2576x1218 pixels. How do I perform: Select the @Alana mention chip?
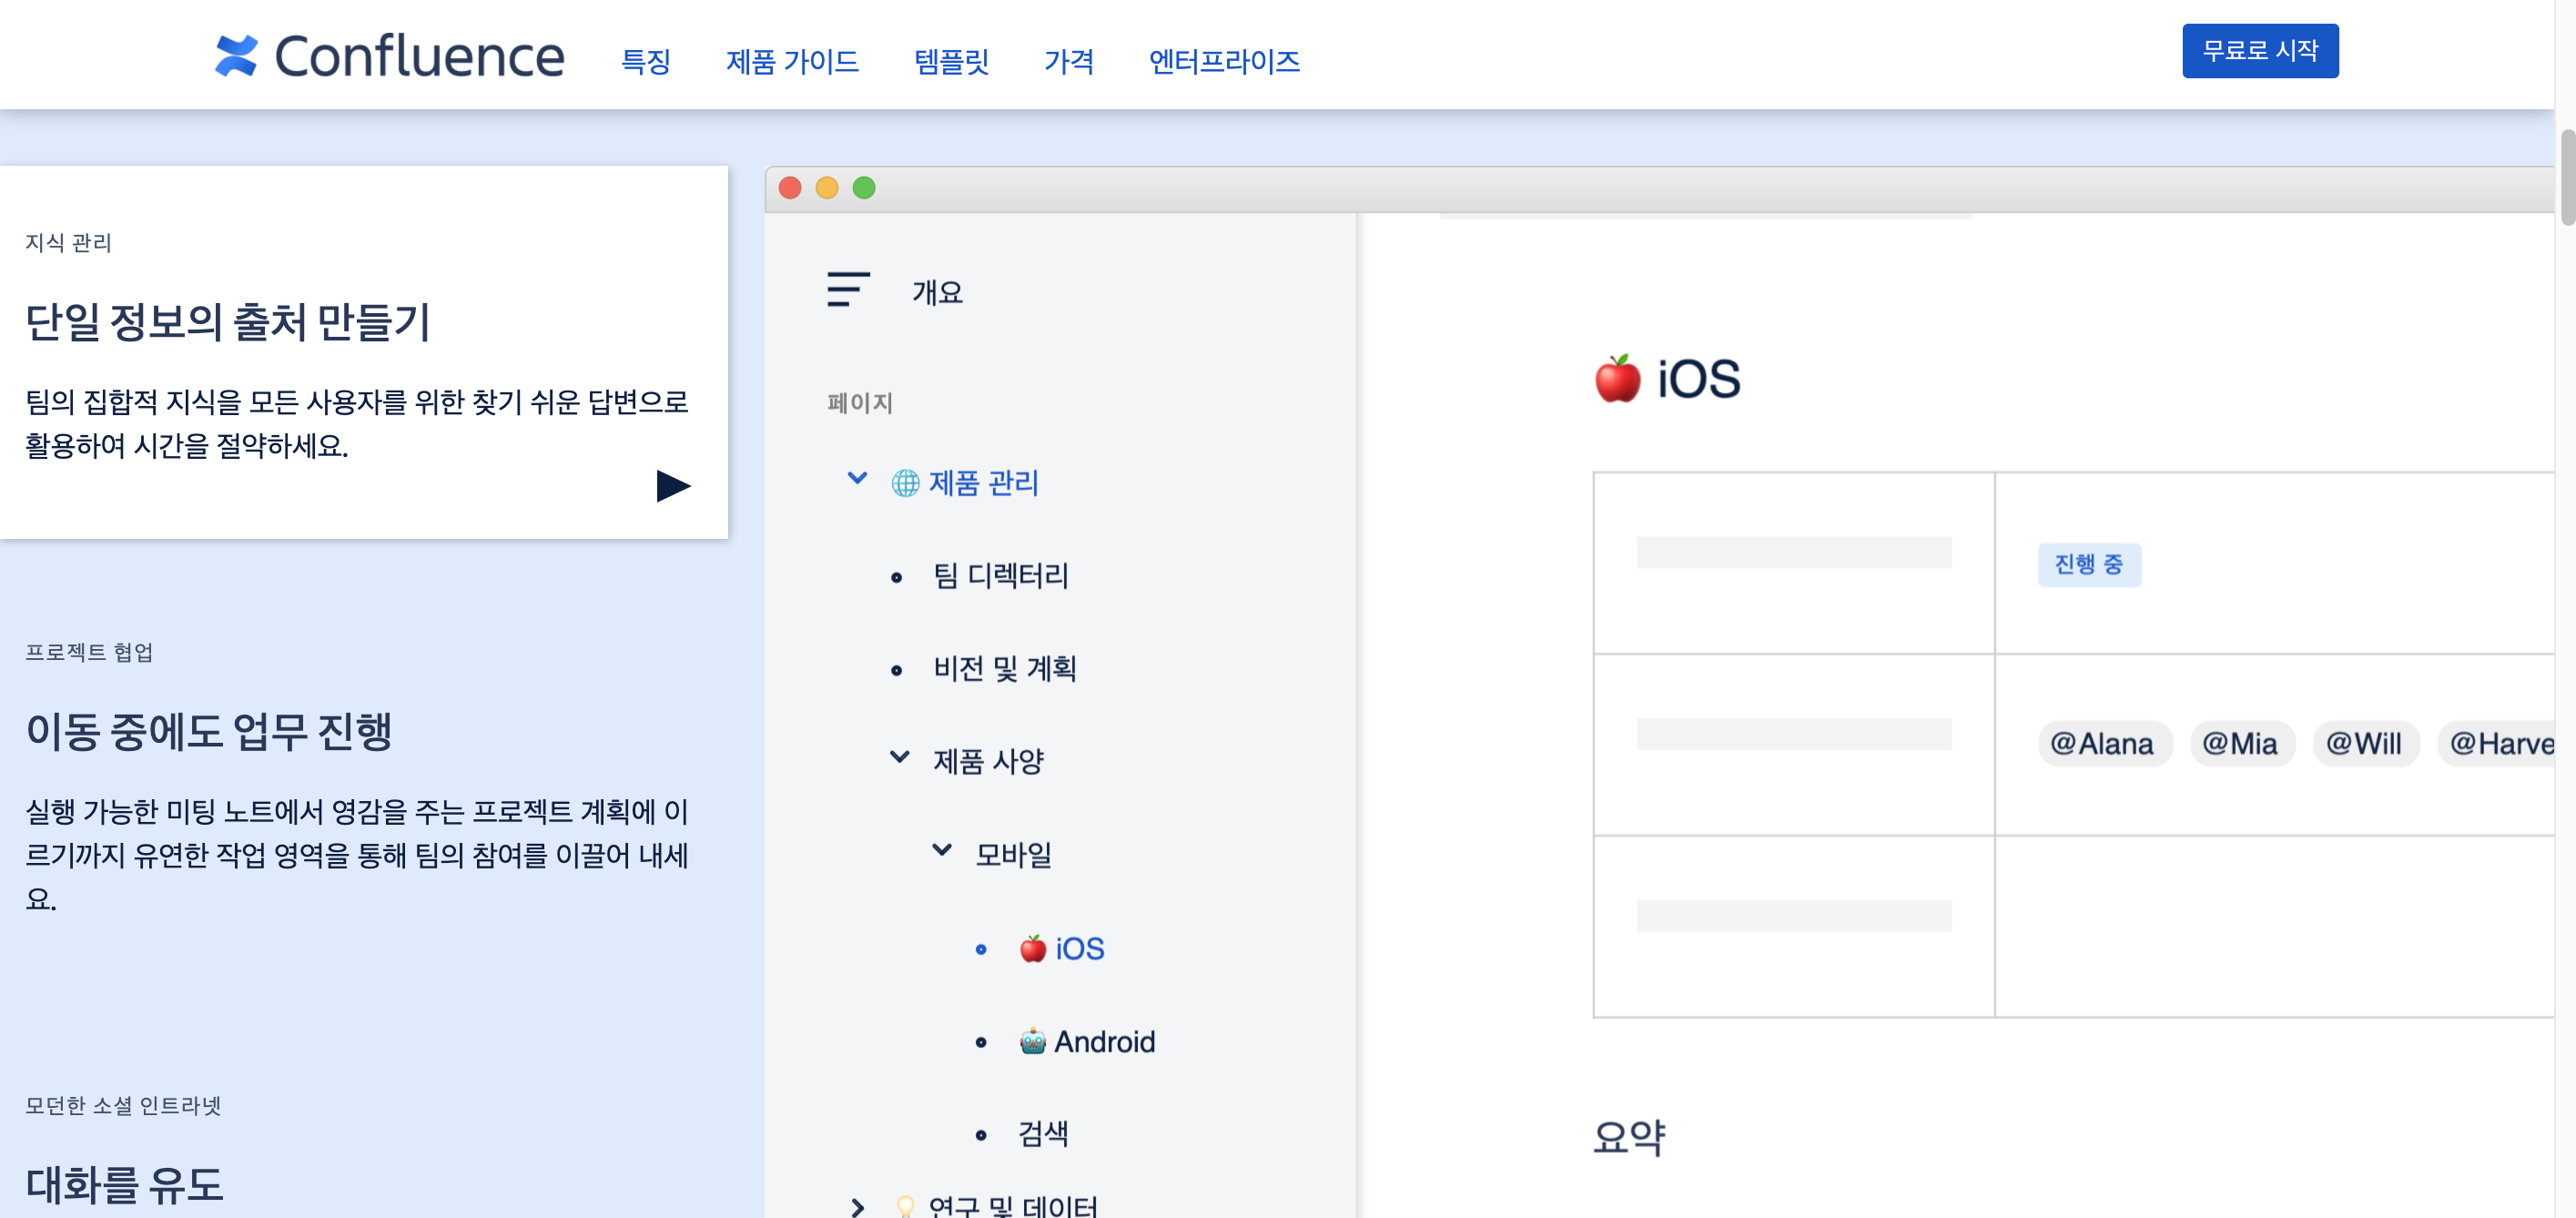pyautogui.click(x=2102, y=743)
